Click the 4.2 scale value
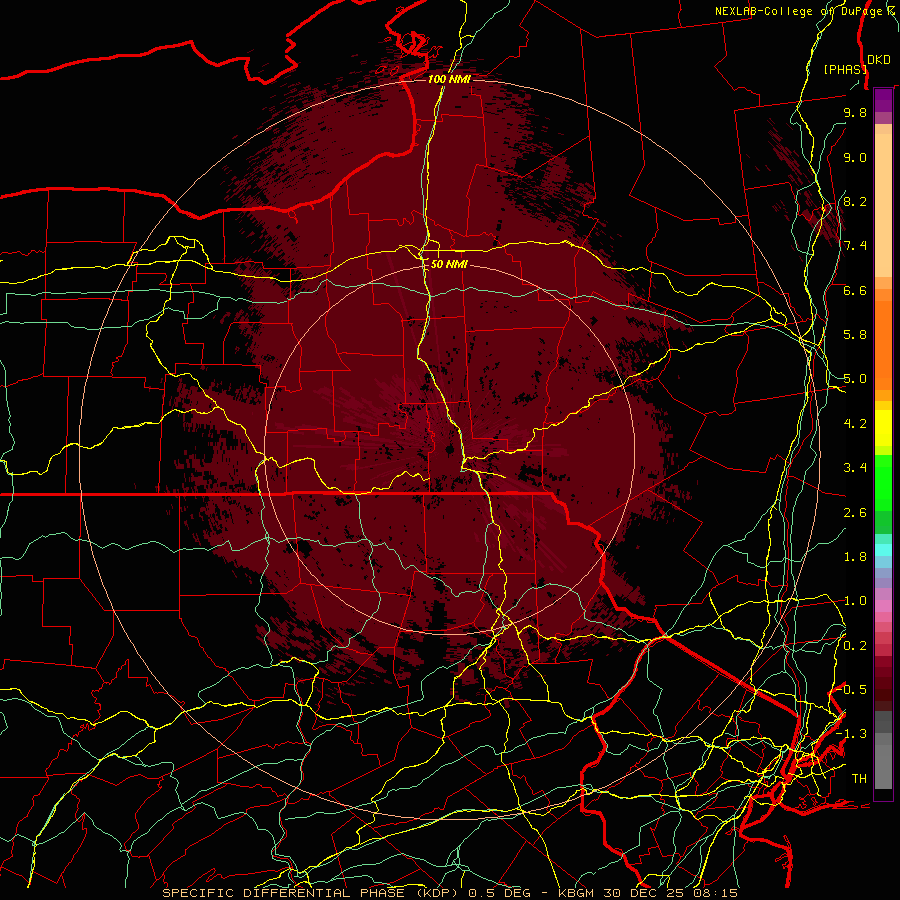 pyautogui.click(x=855, y=424)
